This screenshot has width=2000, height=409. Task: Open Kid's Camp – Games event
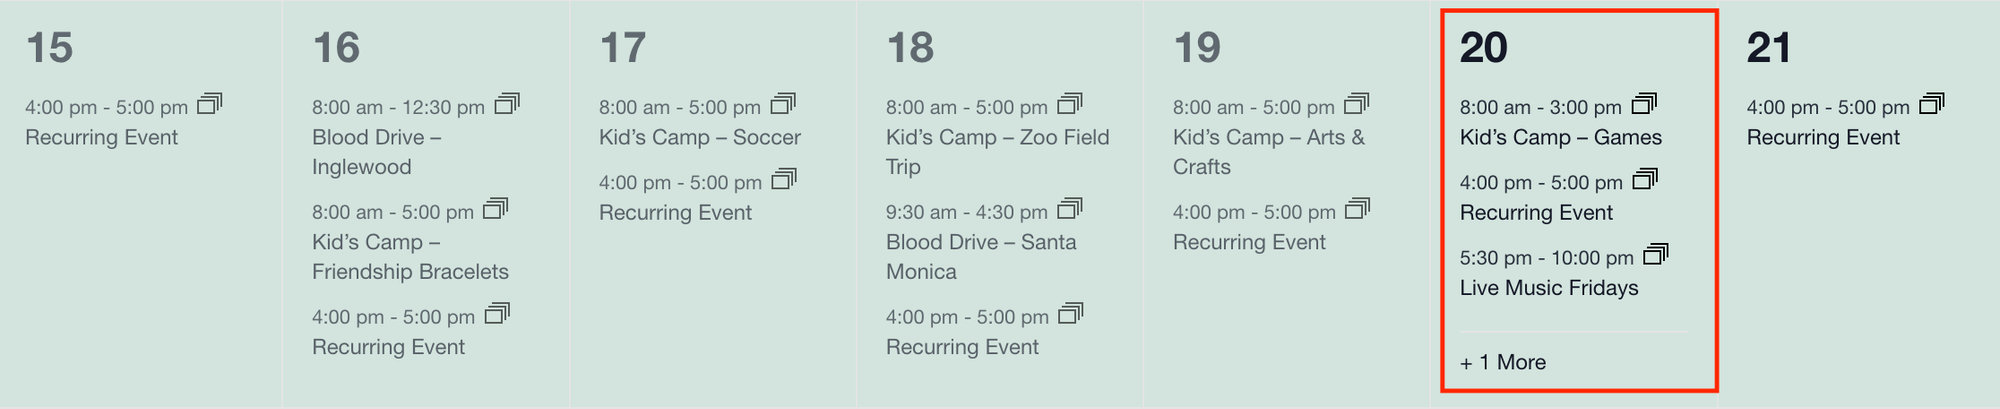pyautogui.click(x=1561, y=137)
